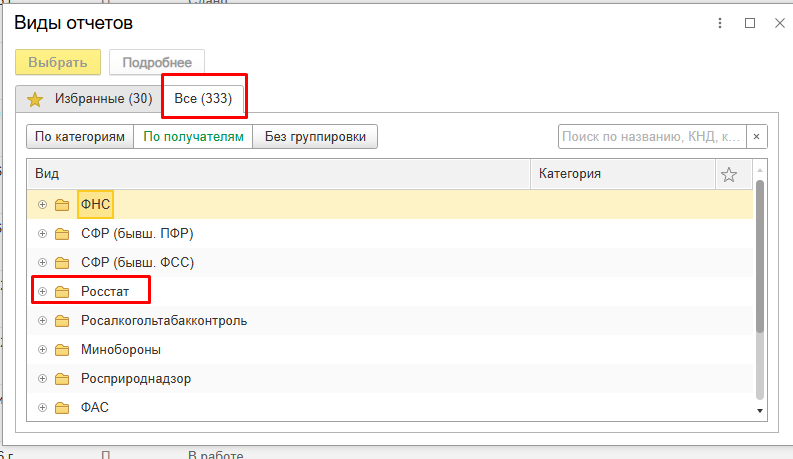793x459 pixels.
Task: Click the Выбрать button
Action: click(x=58, y=62)
